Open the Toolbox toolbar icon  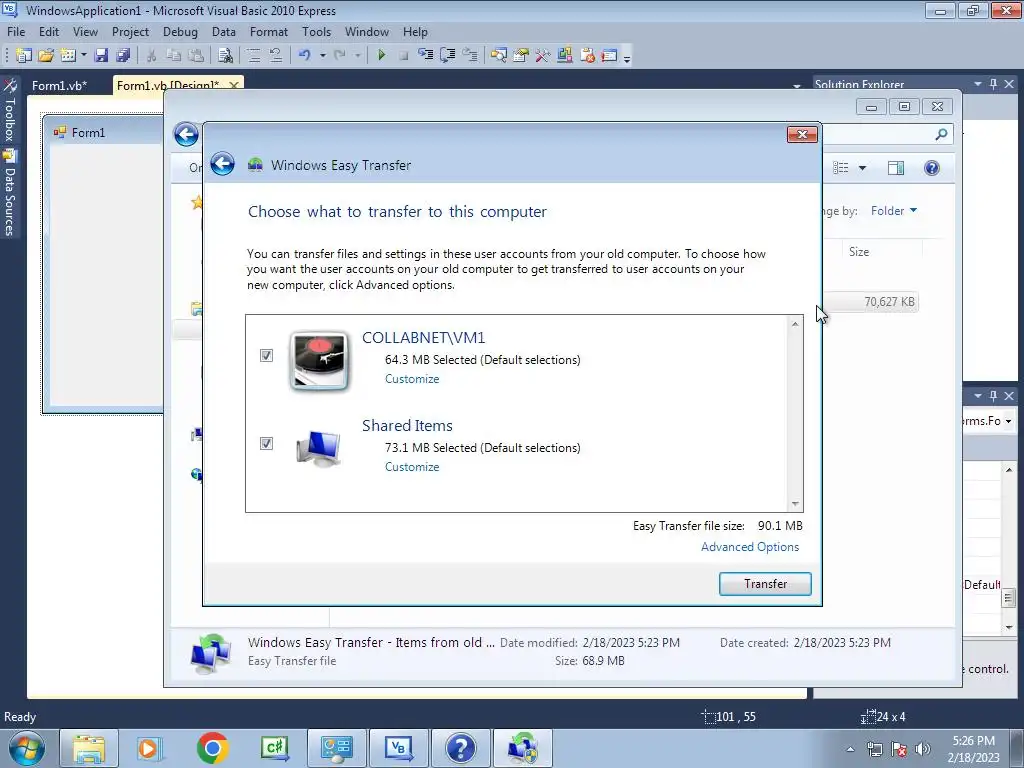[x=543, y=56]
